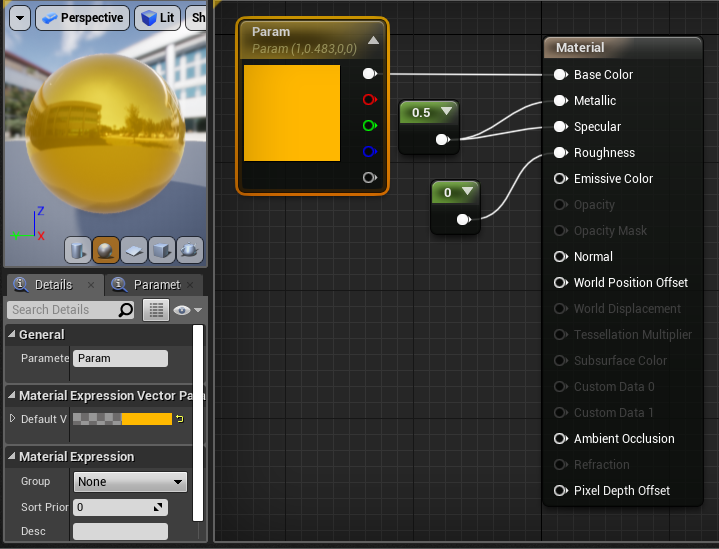Switch to the Details tab

[x=50, y=285]
